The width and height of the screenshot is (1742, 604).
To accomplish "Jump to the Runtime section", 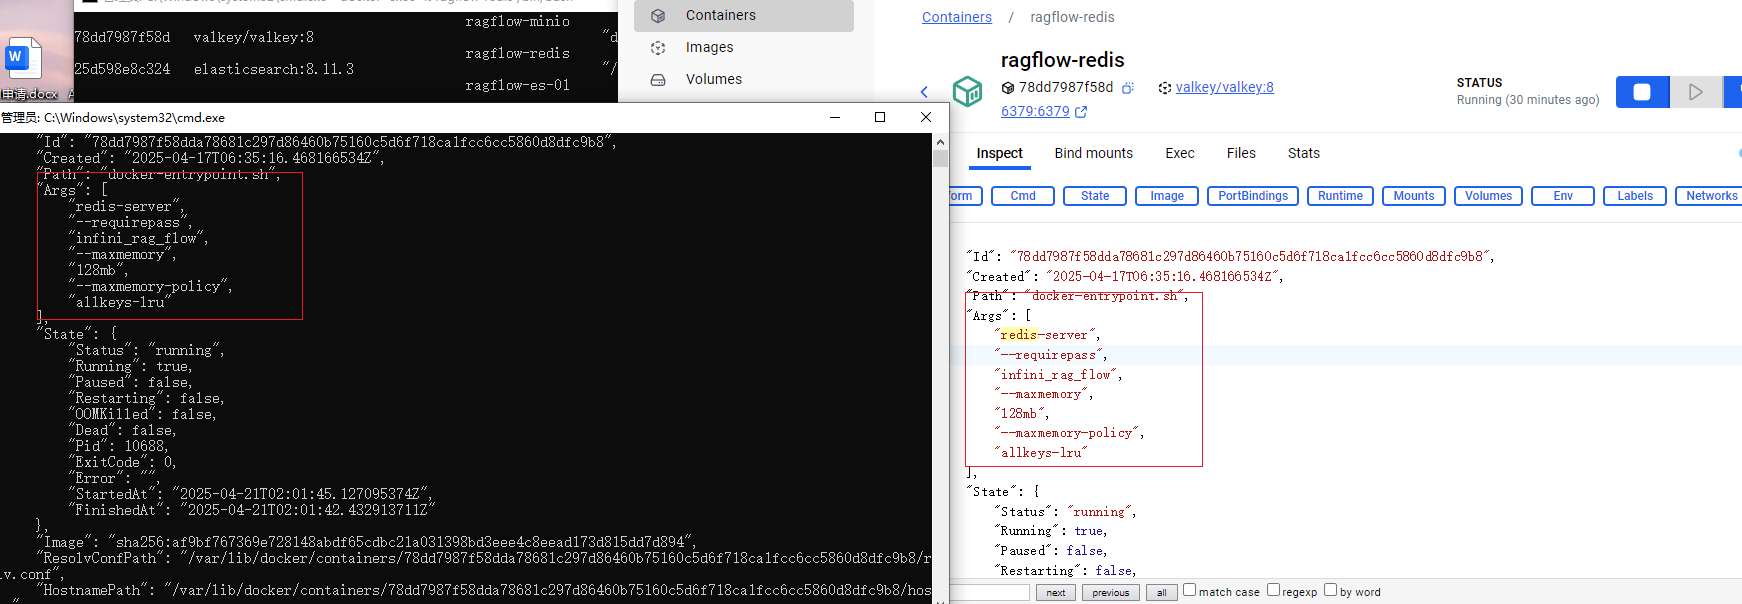I will point(1340,196).
